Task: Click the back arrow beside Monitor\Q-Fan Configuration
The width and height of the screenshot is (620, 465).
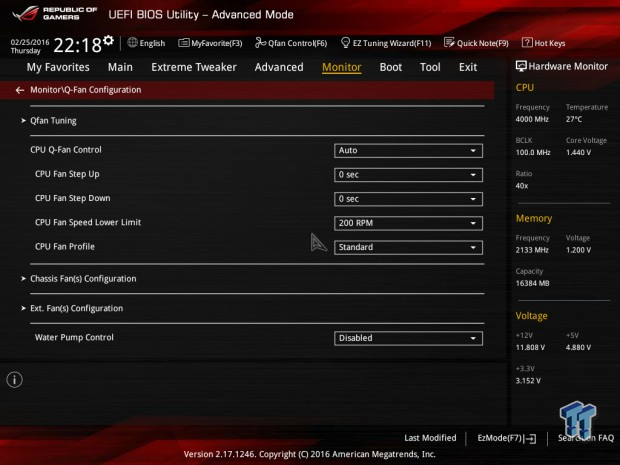Action: (x=20, y=90)
